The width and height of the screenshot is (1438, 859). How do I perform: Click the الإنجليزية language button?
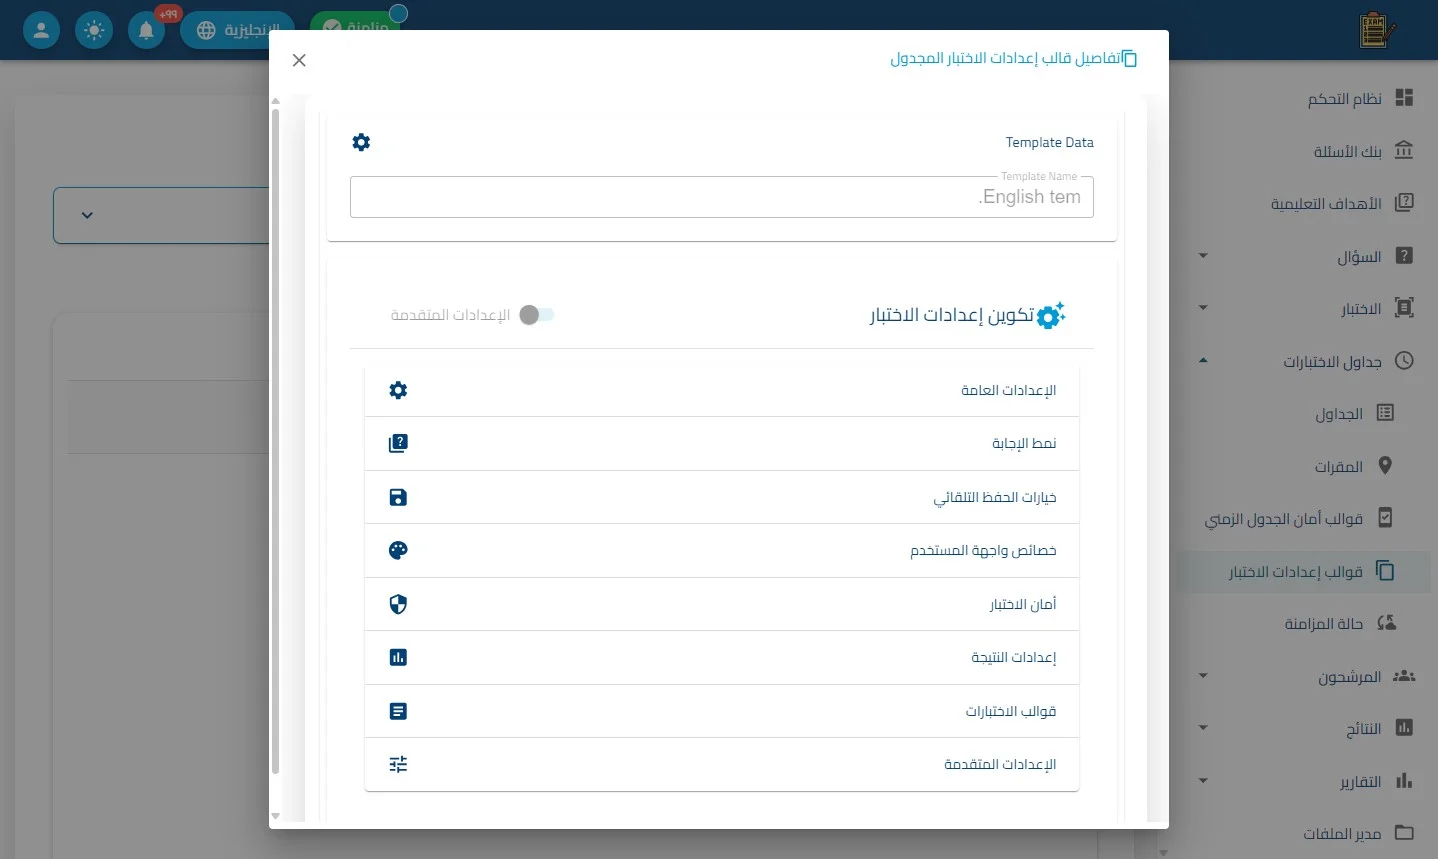[237, 30]
